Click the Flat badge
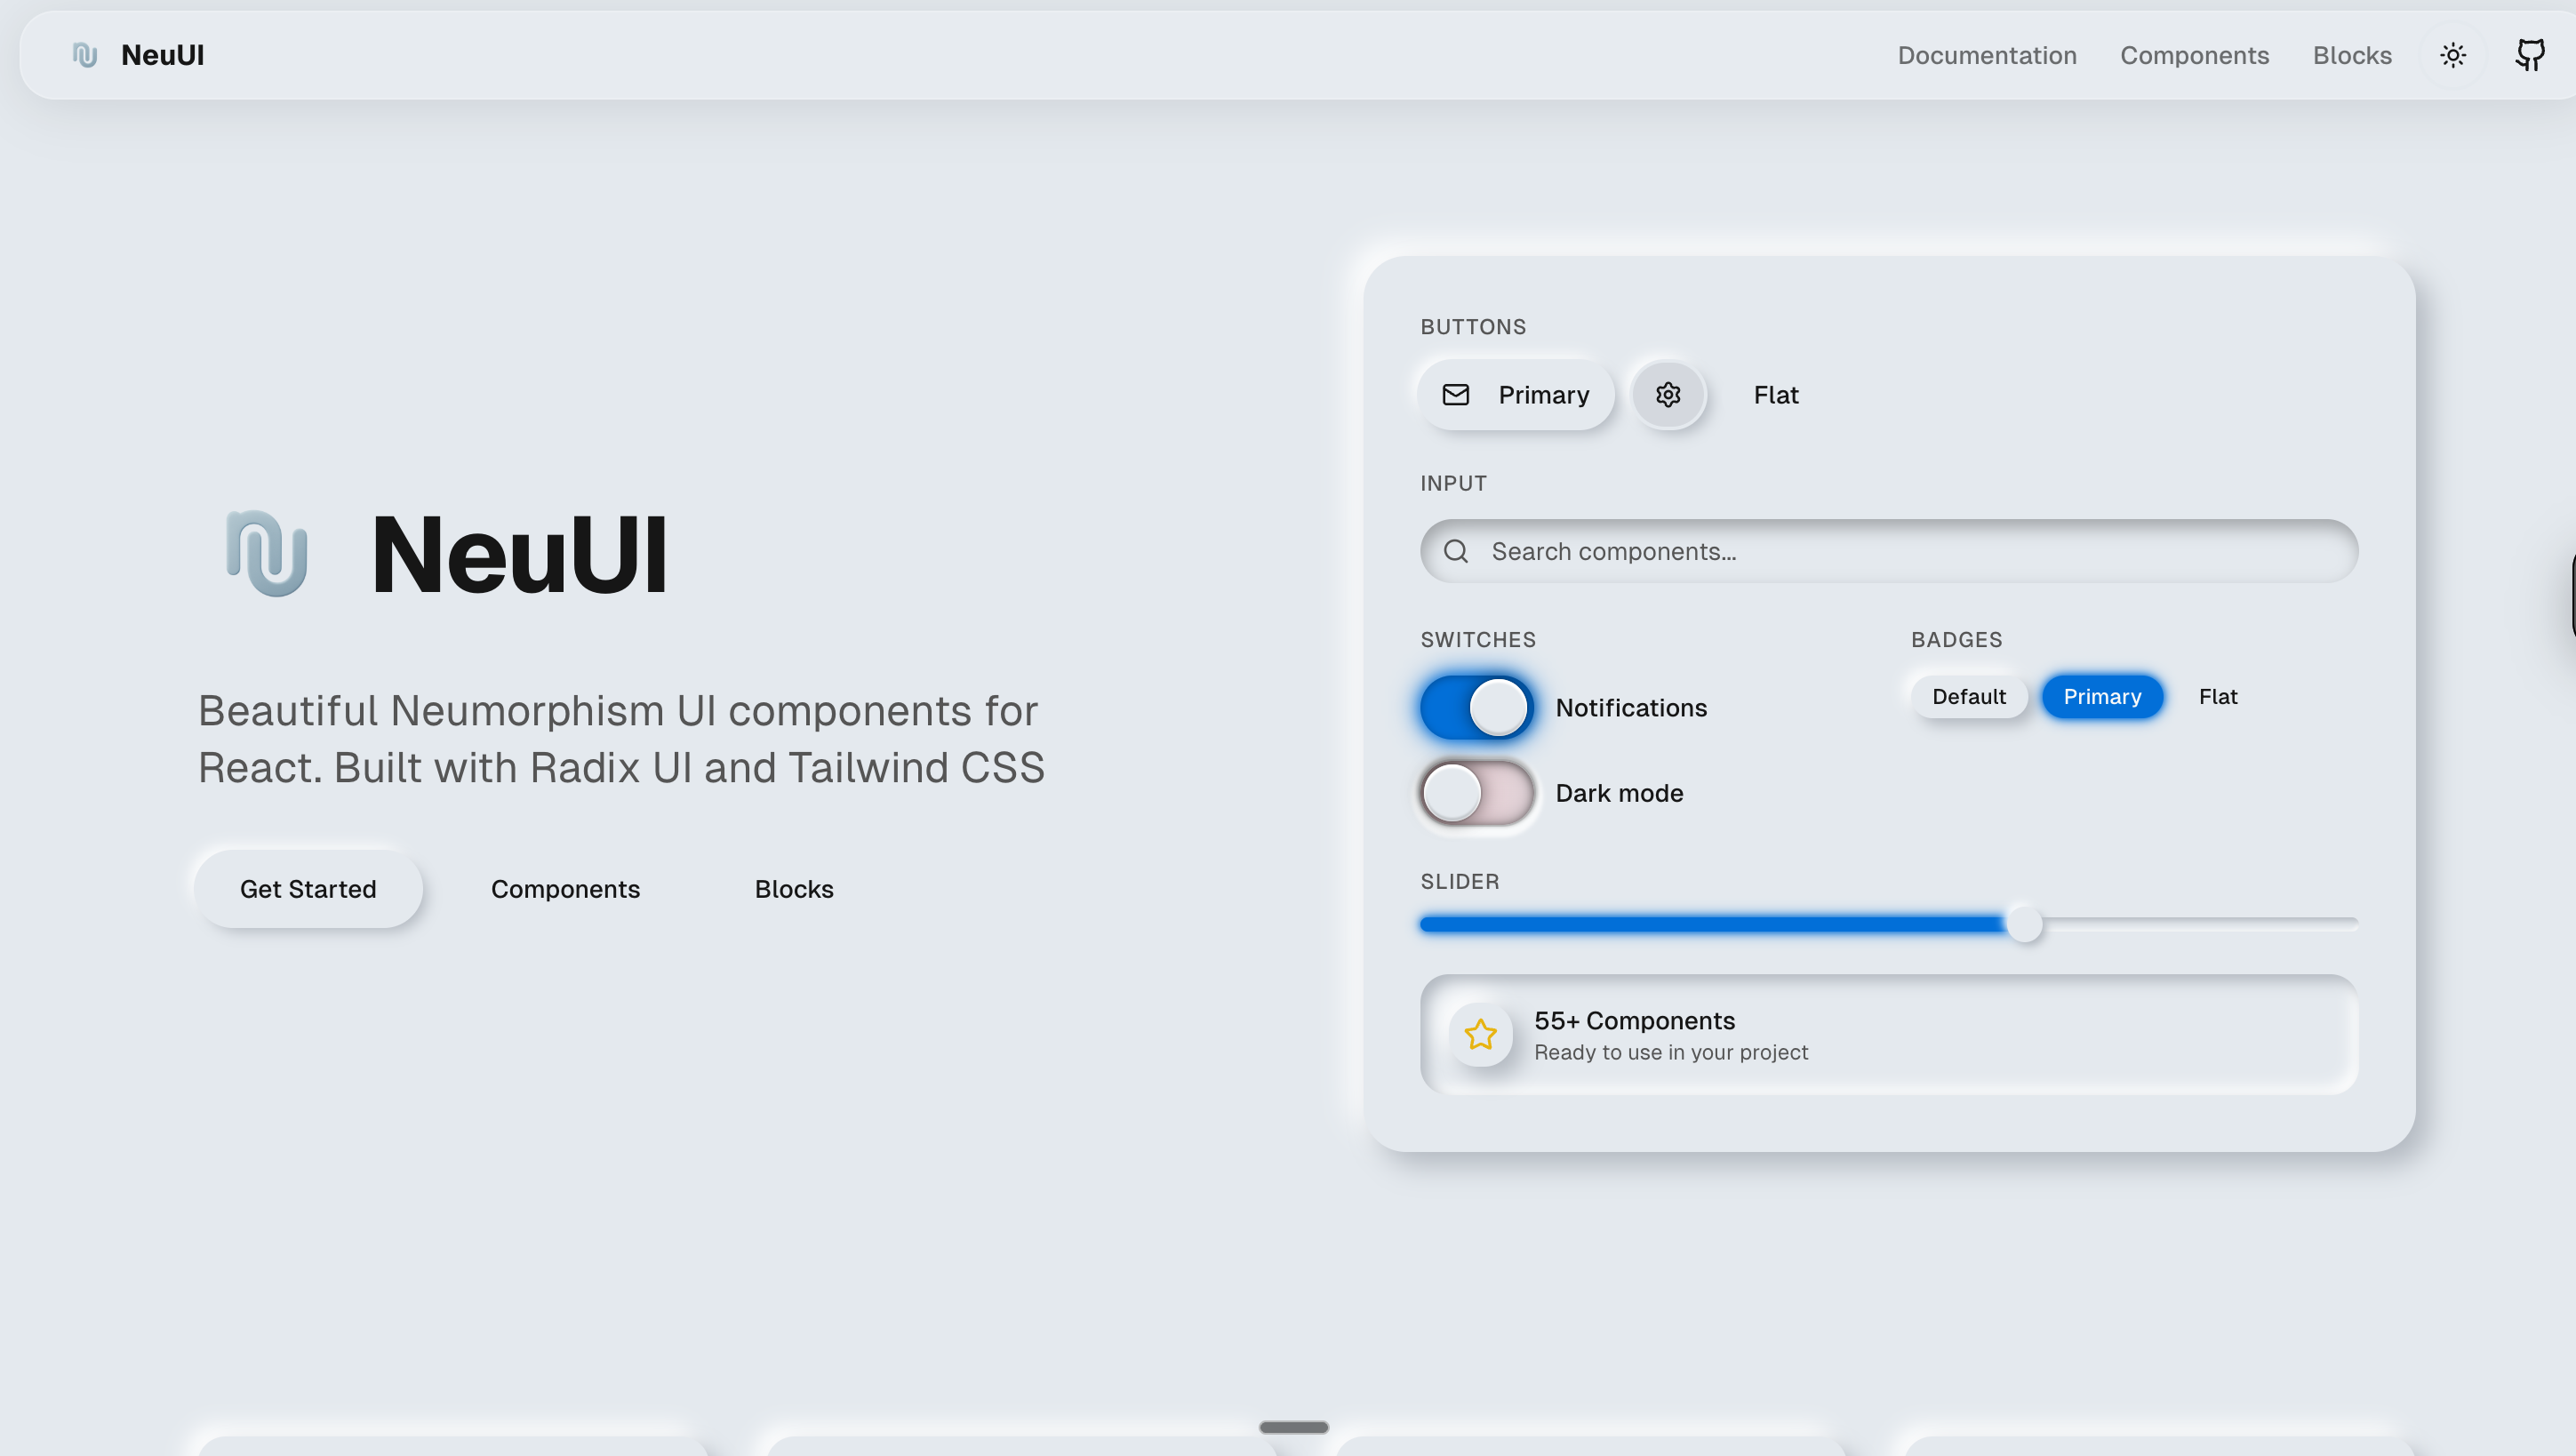The width and height of the screenshot is (2576, 1456). (2218, 697)
